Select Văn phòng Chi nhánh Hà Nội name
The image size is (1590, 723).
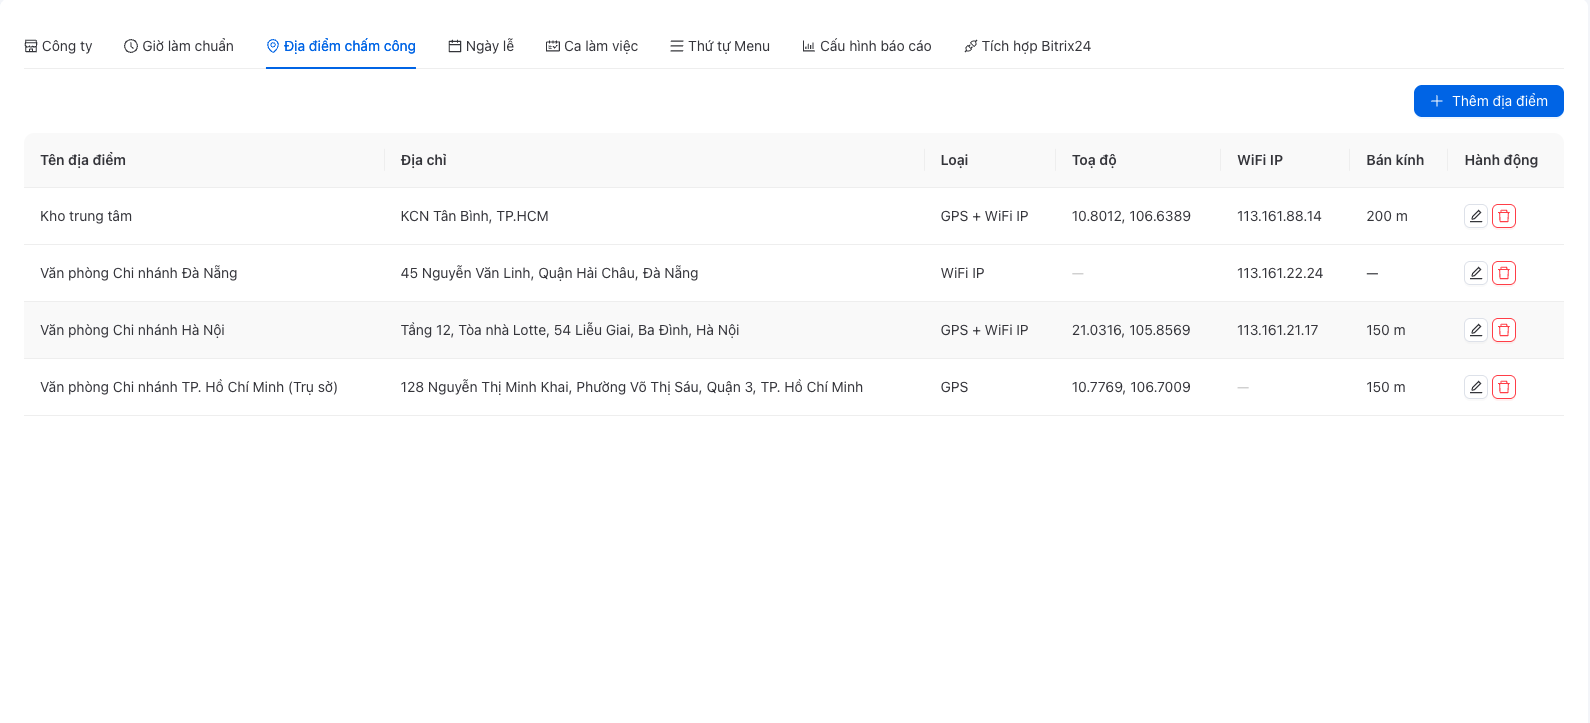point(132,330)
